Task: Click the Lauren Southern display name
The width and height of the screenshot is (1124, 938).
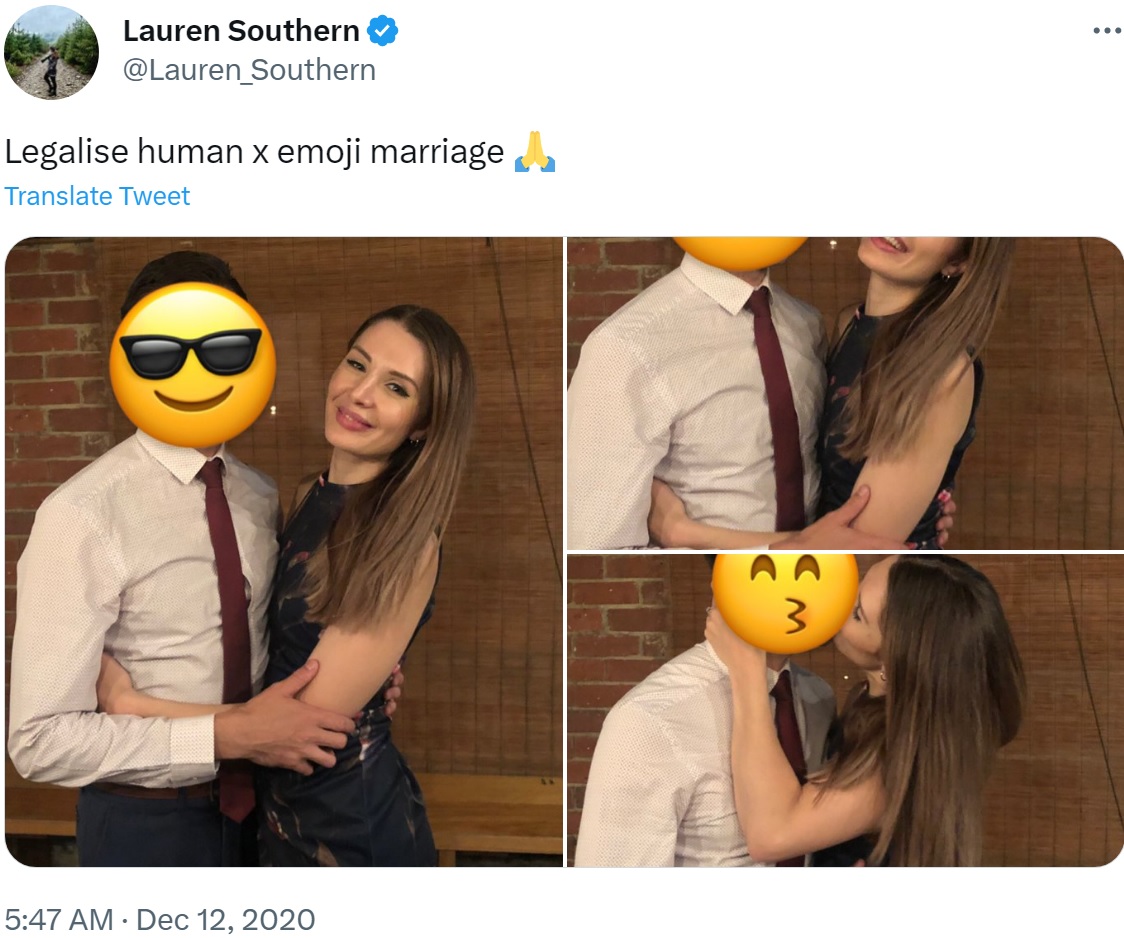Action: pyautogui.click(x=241, y=31)
